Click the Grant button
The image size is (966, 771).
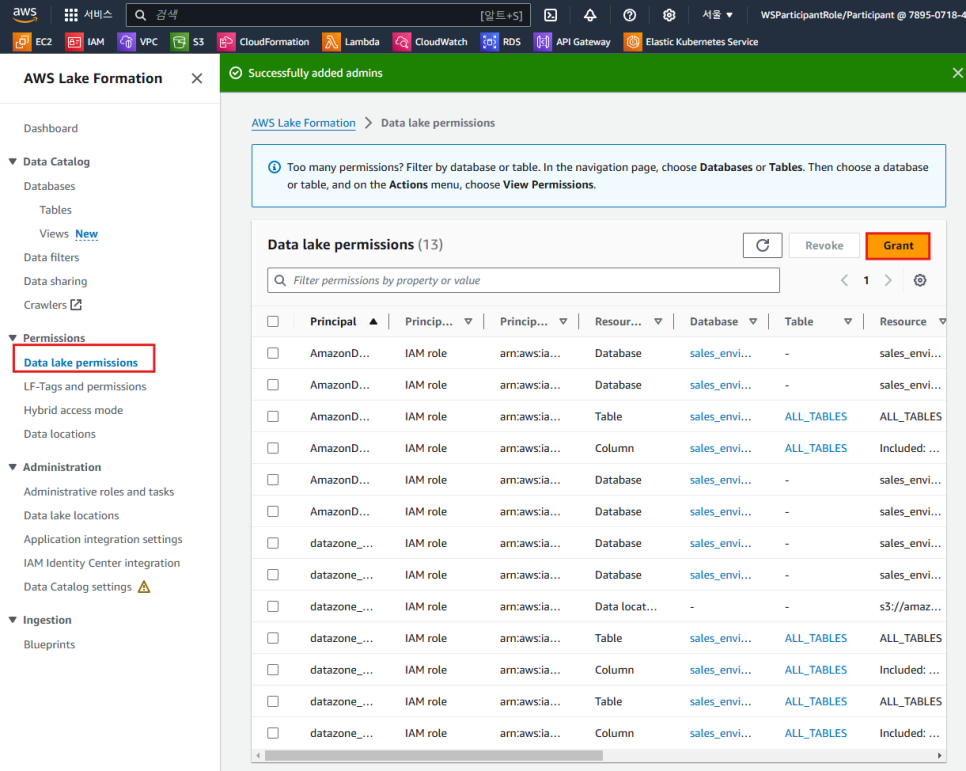(898, 245)
